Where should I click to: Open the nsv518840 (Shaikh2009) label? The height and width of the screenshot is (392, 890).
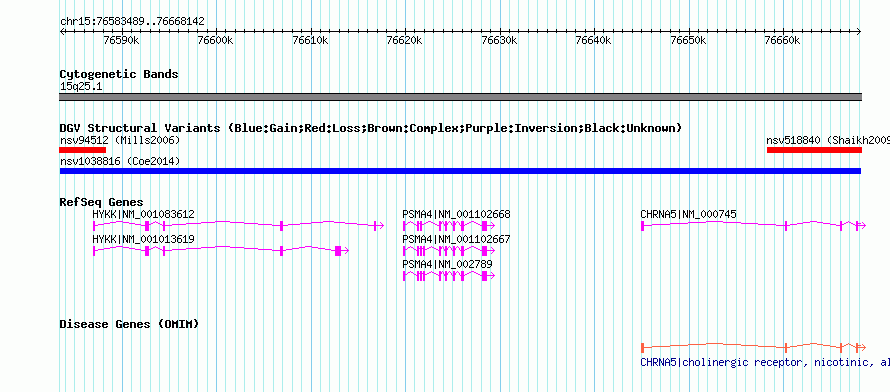point(828,140)
